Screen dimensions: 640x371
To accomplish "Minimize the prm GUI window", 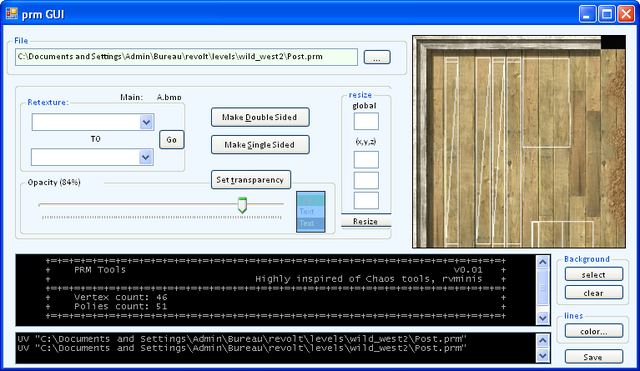I will (x=587, y=14).
